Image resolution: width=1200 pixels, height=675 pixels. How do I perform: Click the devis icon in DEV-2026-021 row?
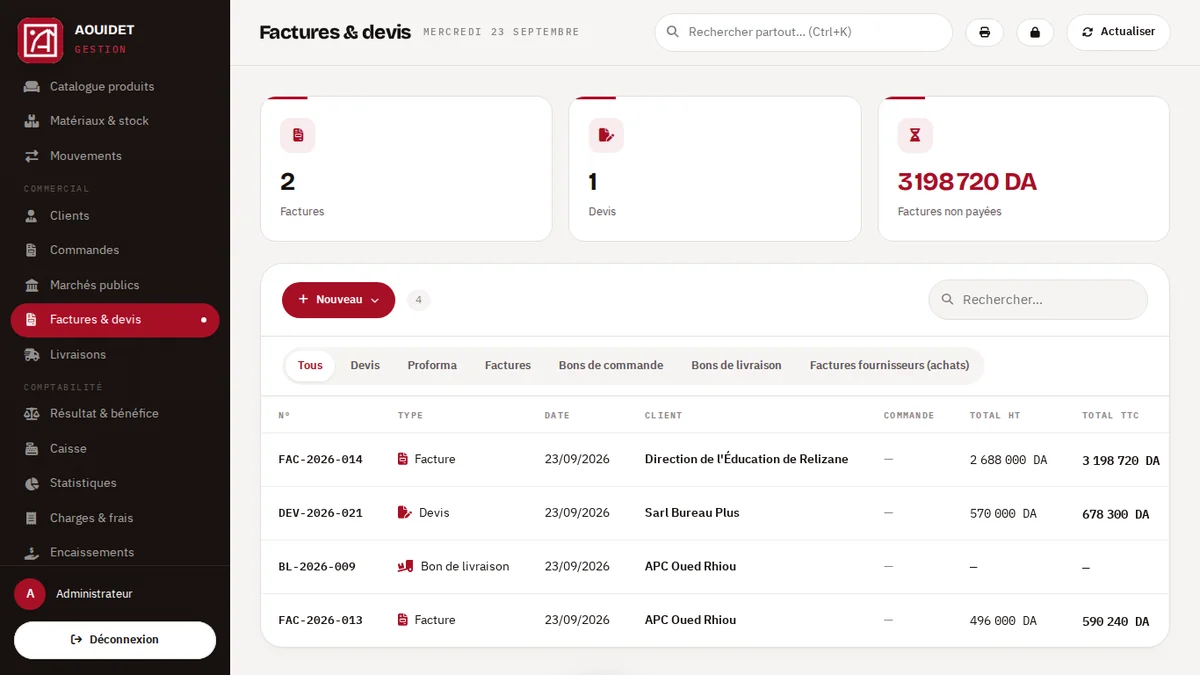pyautogui.click(x=405, y=513)
